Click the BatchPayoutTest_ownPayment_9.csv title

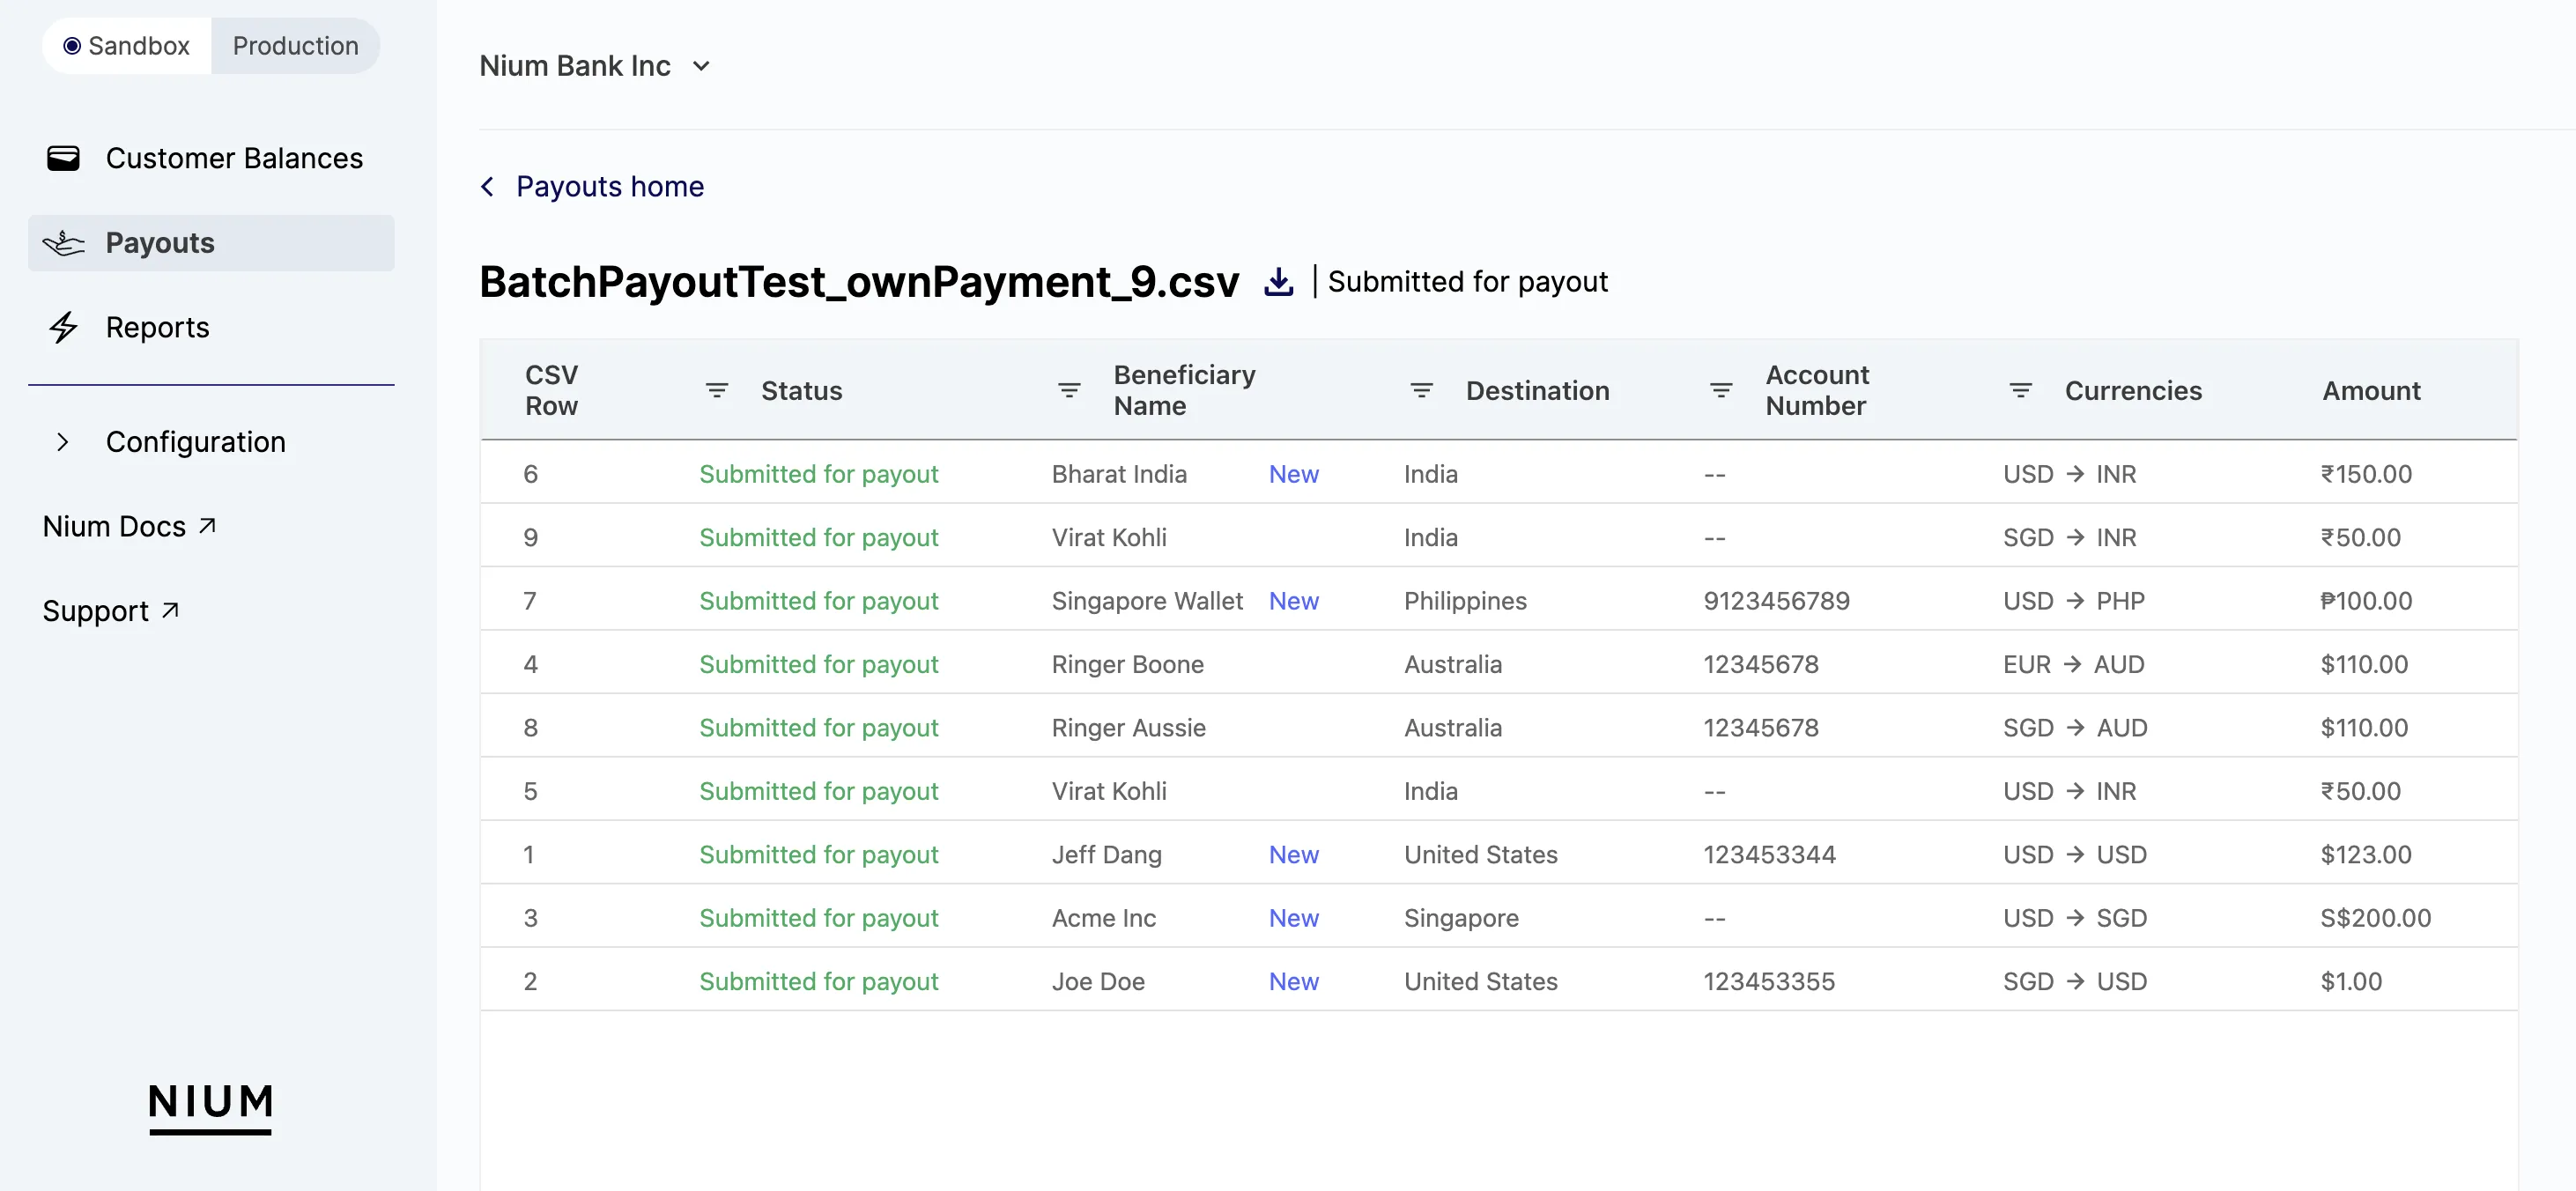point(859,282)
